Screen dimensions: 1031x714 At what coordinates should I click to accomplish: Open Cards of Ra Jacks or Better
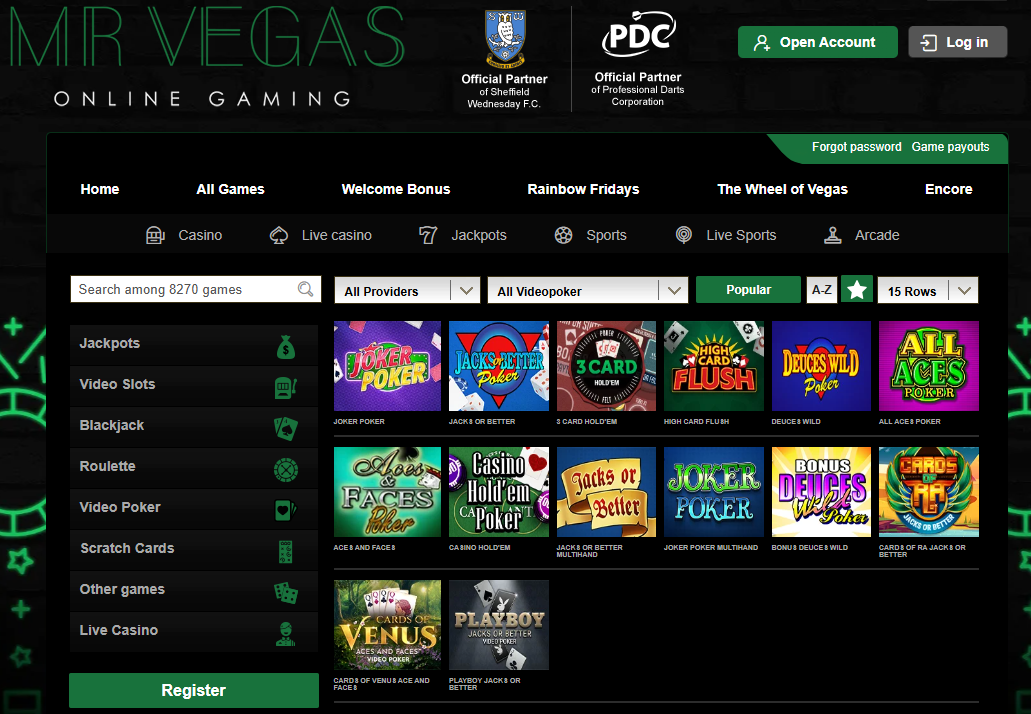[x=928, y=492]
